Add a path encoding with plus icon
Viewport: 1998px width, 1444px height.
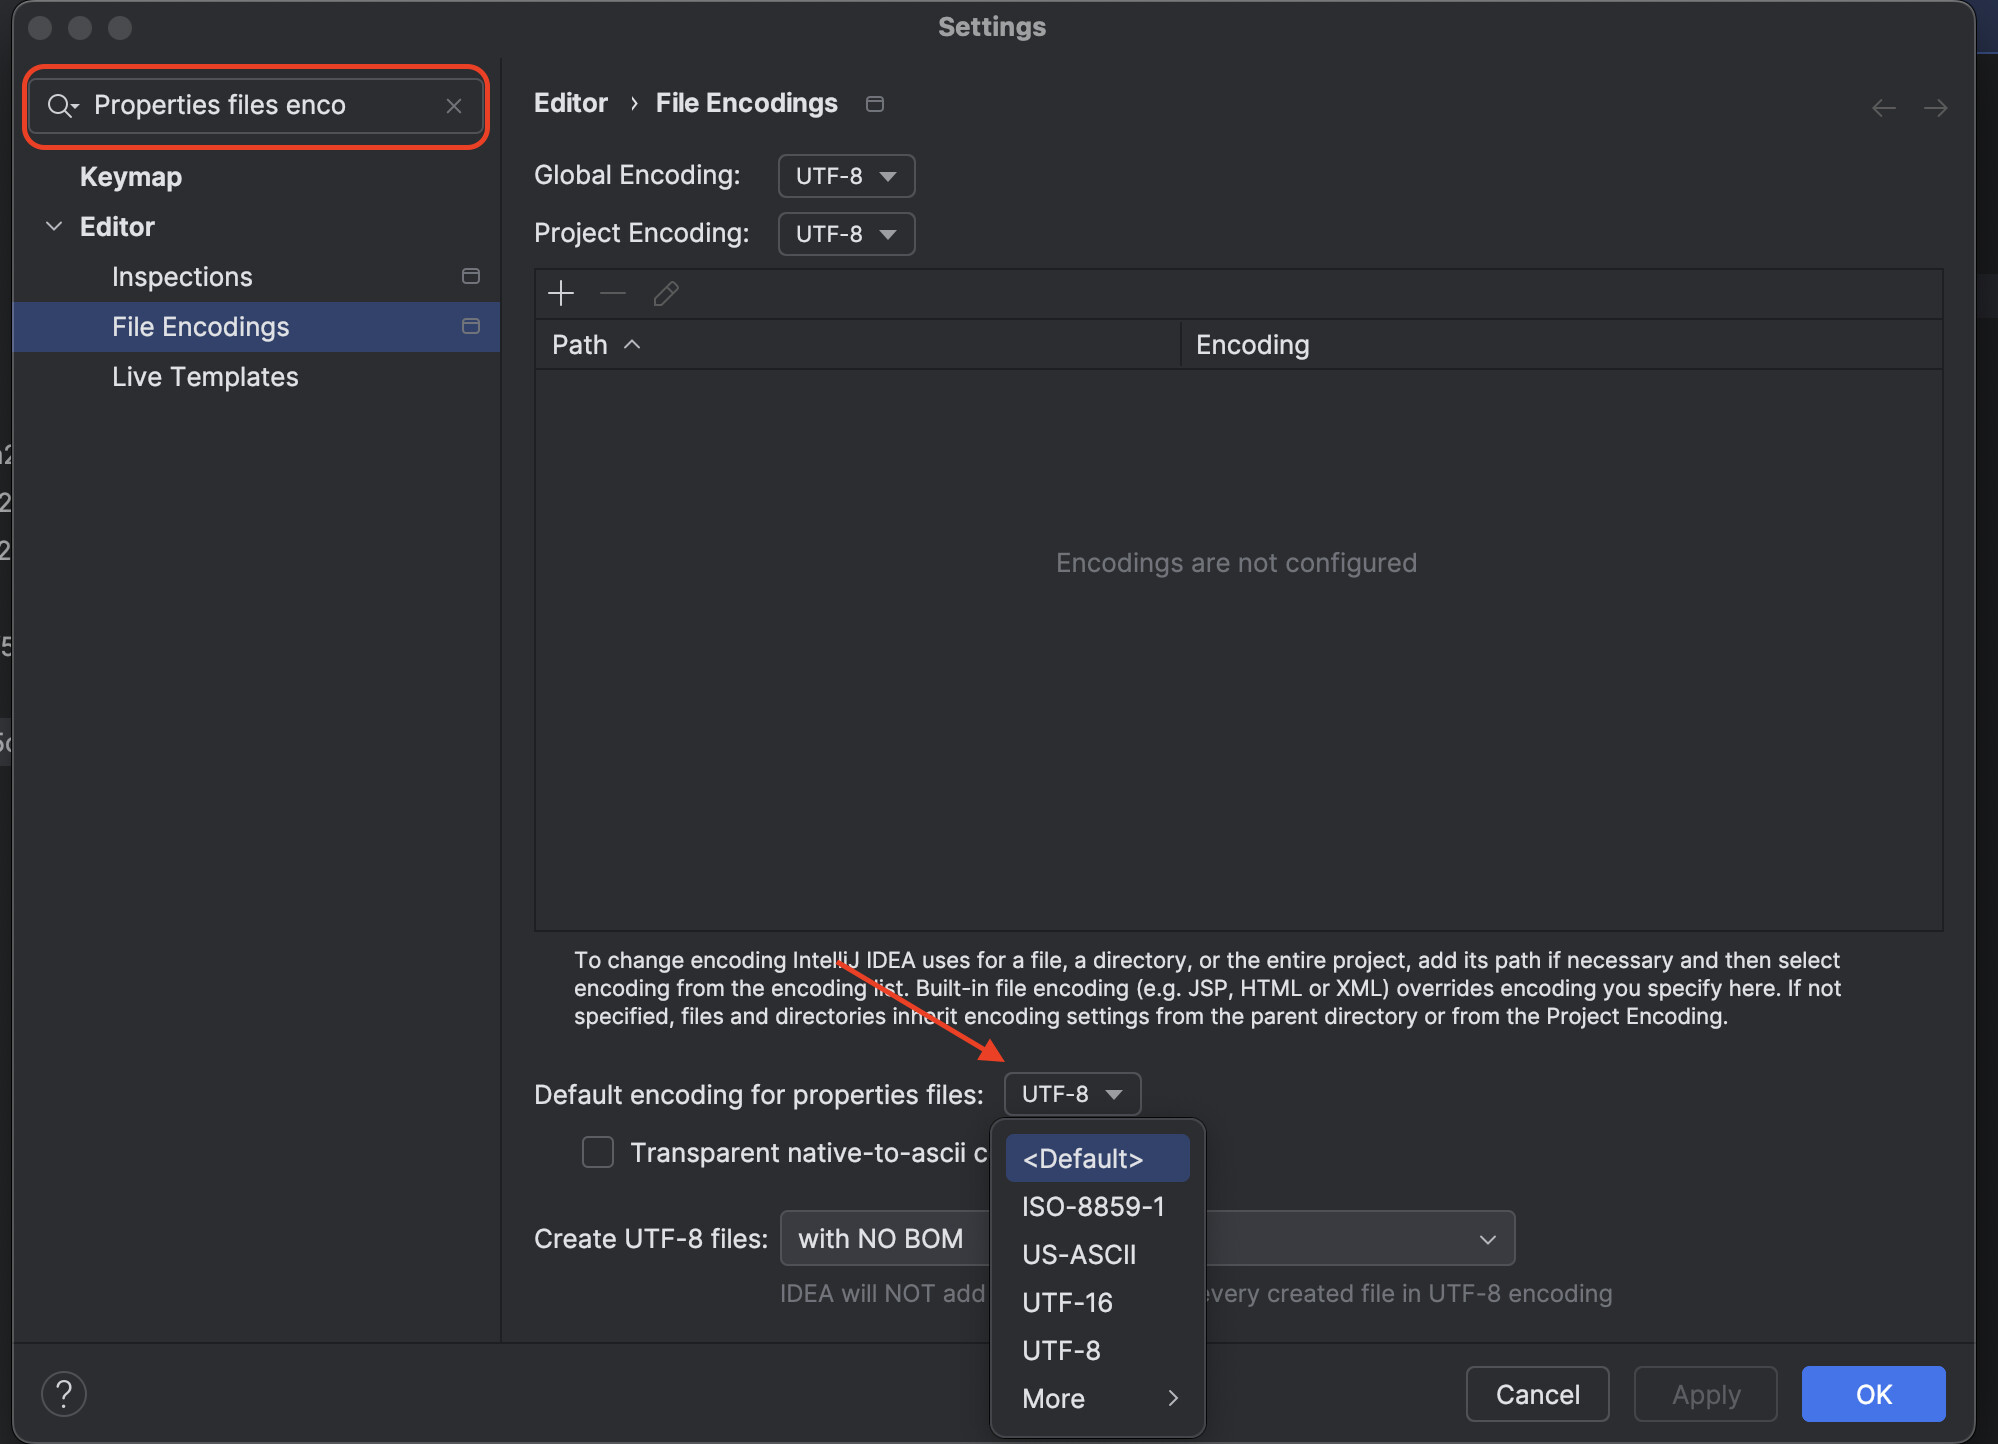click(x=561, y=294)
